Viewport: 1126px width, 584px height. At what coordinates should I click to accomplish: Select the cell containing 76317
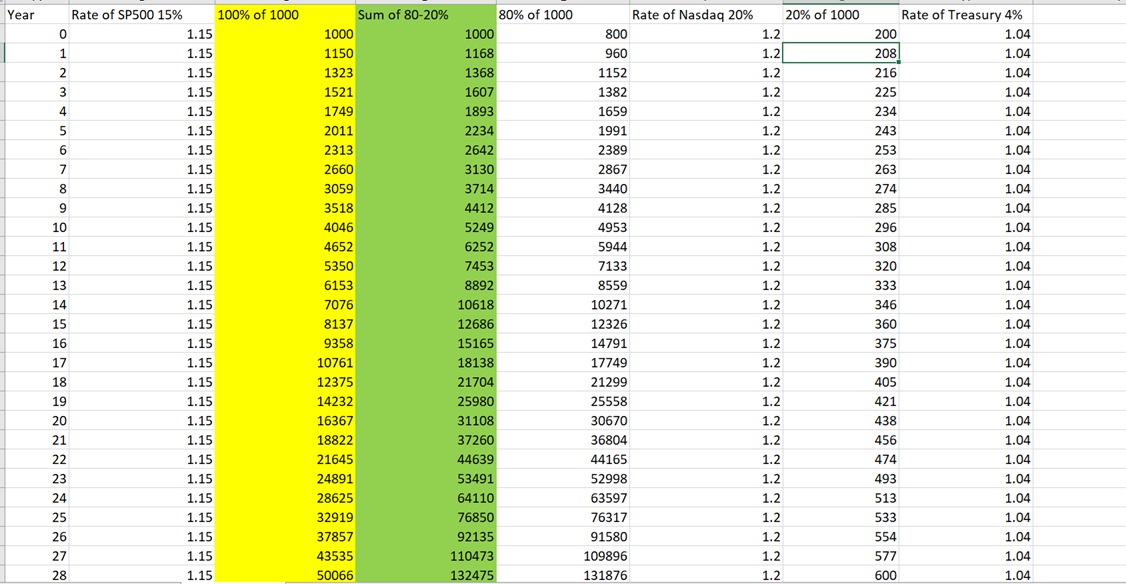tap(563, 516)
